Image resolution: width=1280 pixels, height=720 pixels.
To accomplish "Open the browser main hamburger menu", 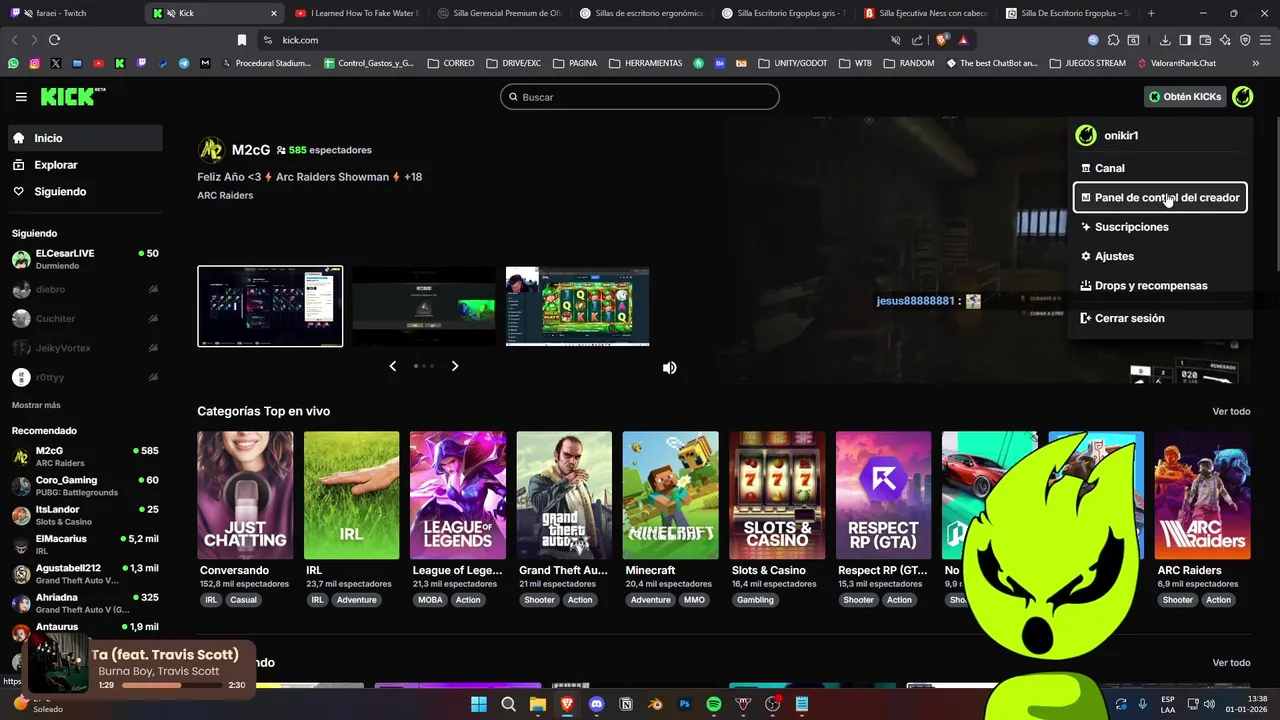I will [1265, 40].
